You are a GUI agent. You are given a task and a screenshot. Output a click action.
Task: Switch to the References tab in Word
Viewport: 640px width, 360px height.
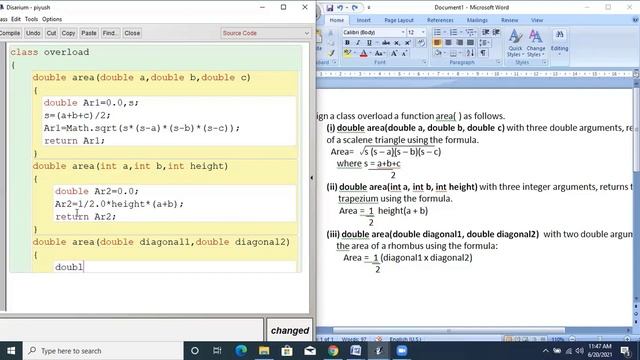click(440, 20)
